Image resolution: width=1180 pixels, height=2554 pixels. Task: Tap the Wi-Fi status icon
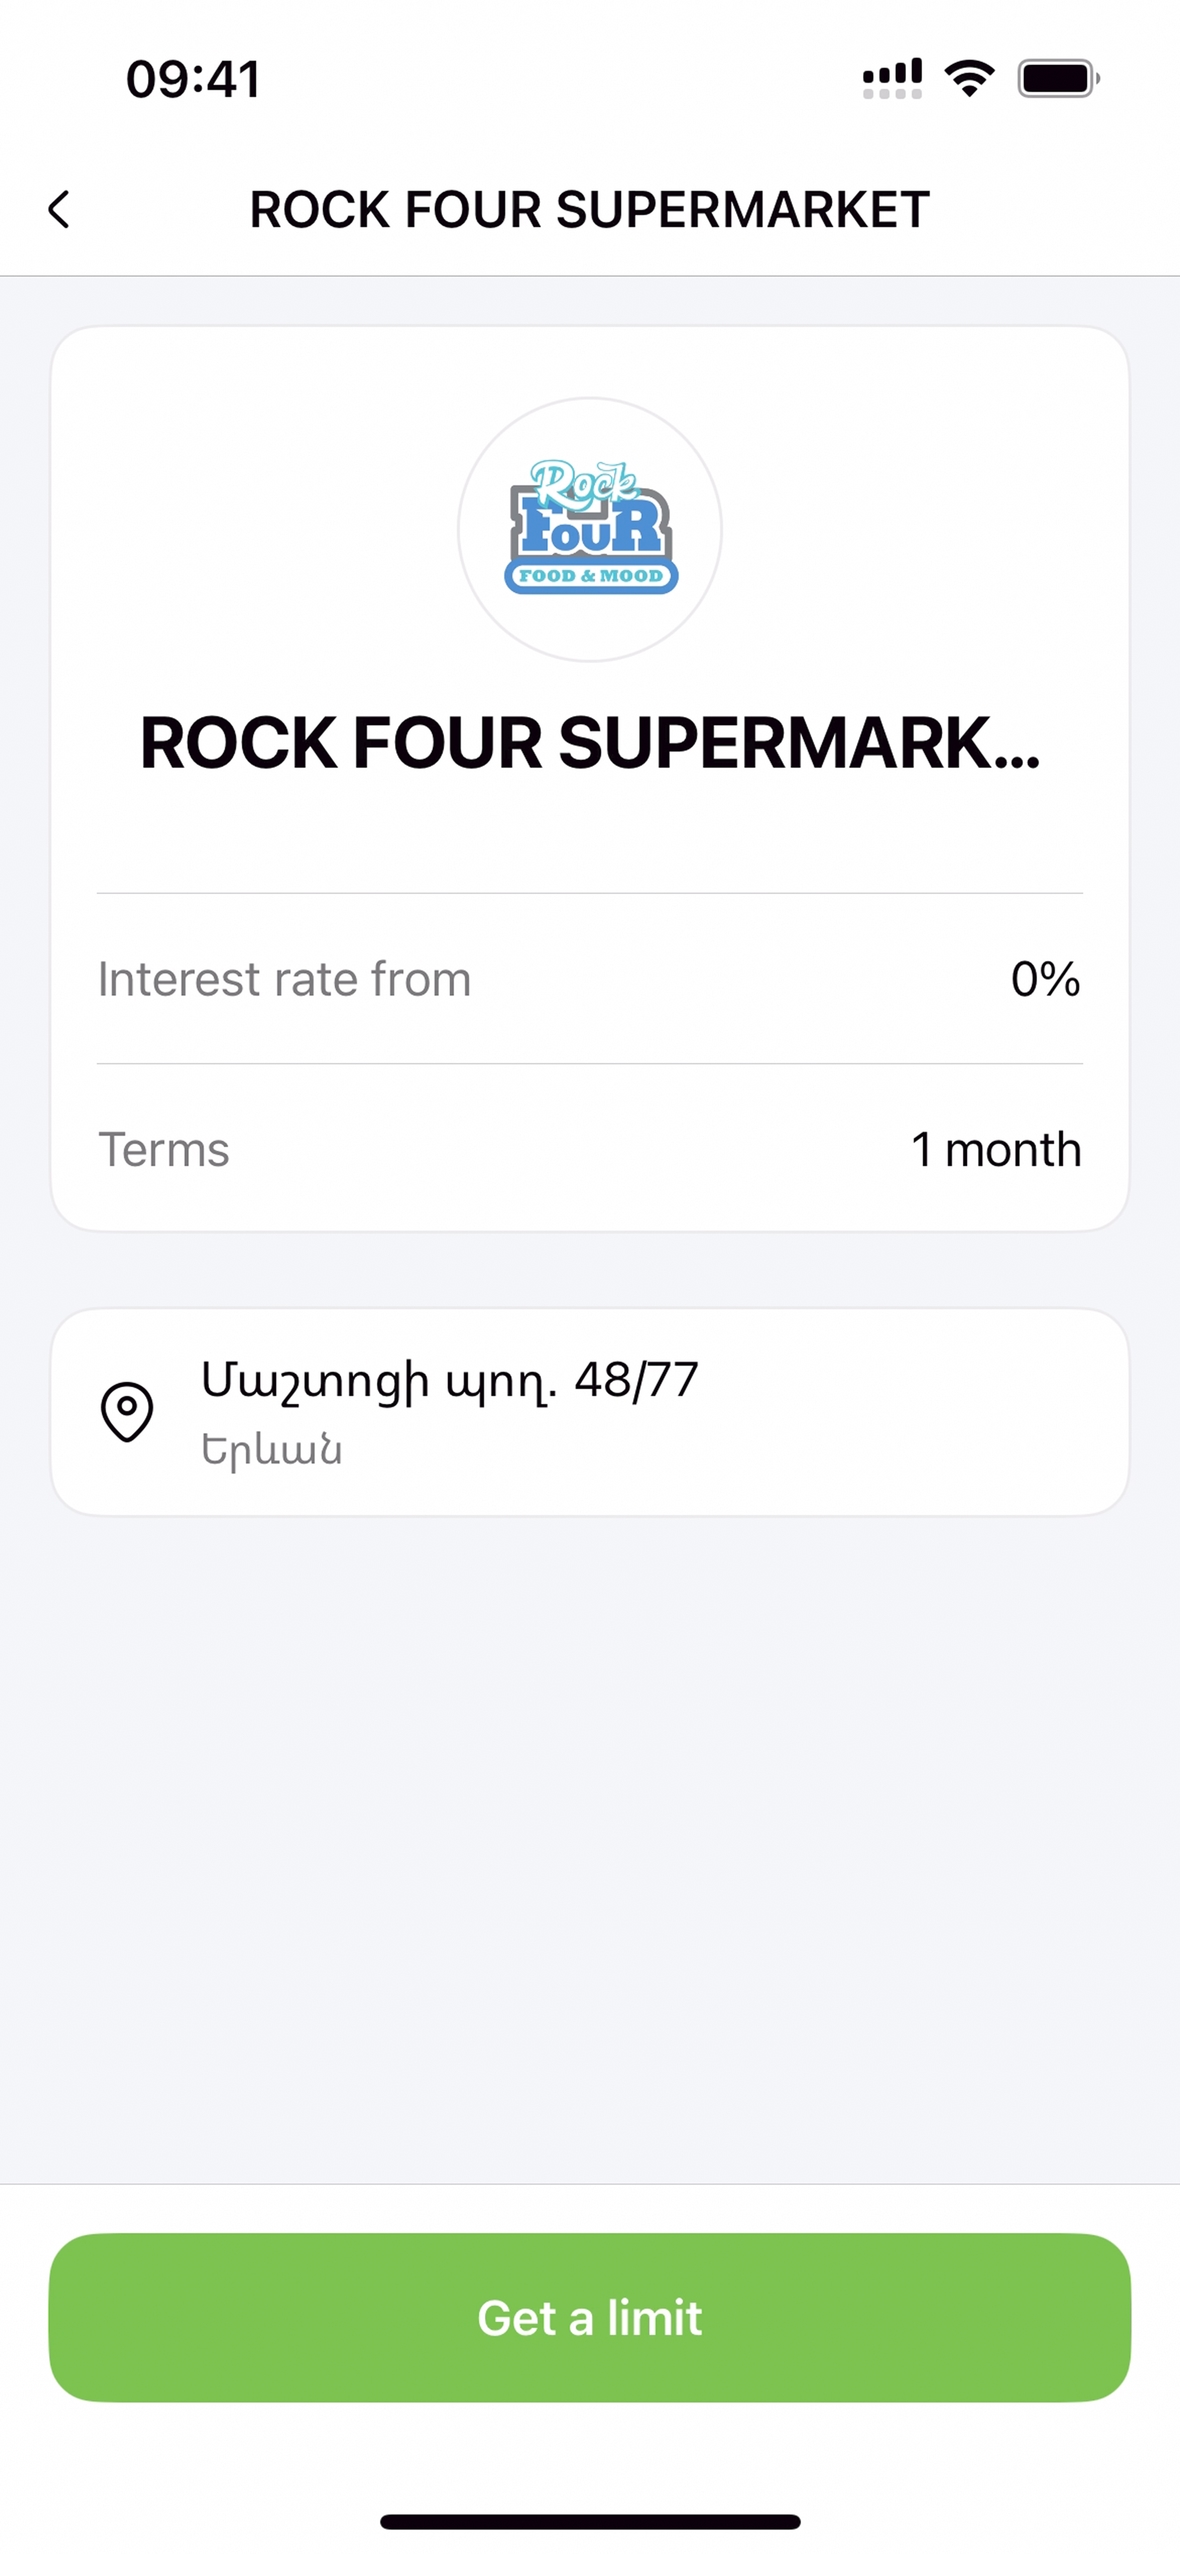[968, 78]
